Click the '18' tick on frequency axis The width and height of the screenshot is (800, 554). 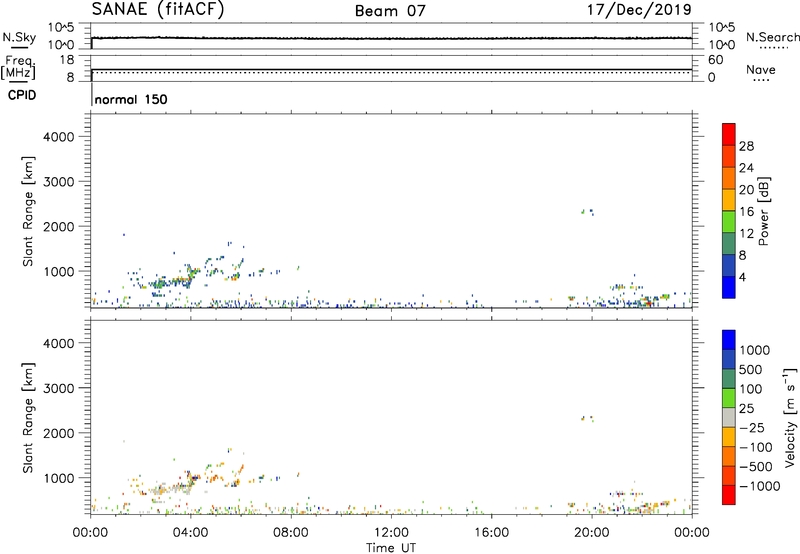click(x=66, y=60)
